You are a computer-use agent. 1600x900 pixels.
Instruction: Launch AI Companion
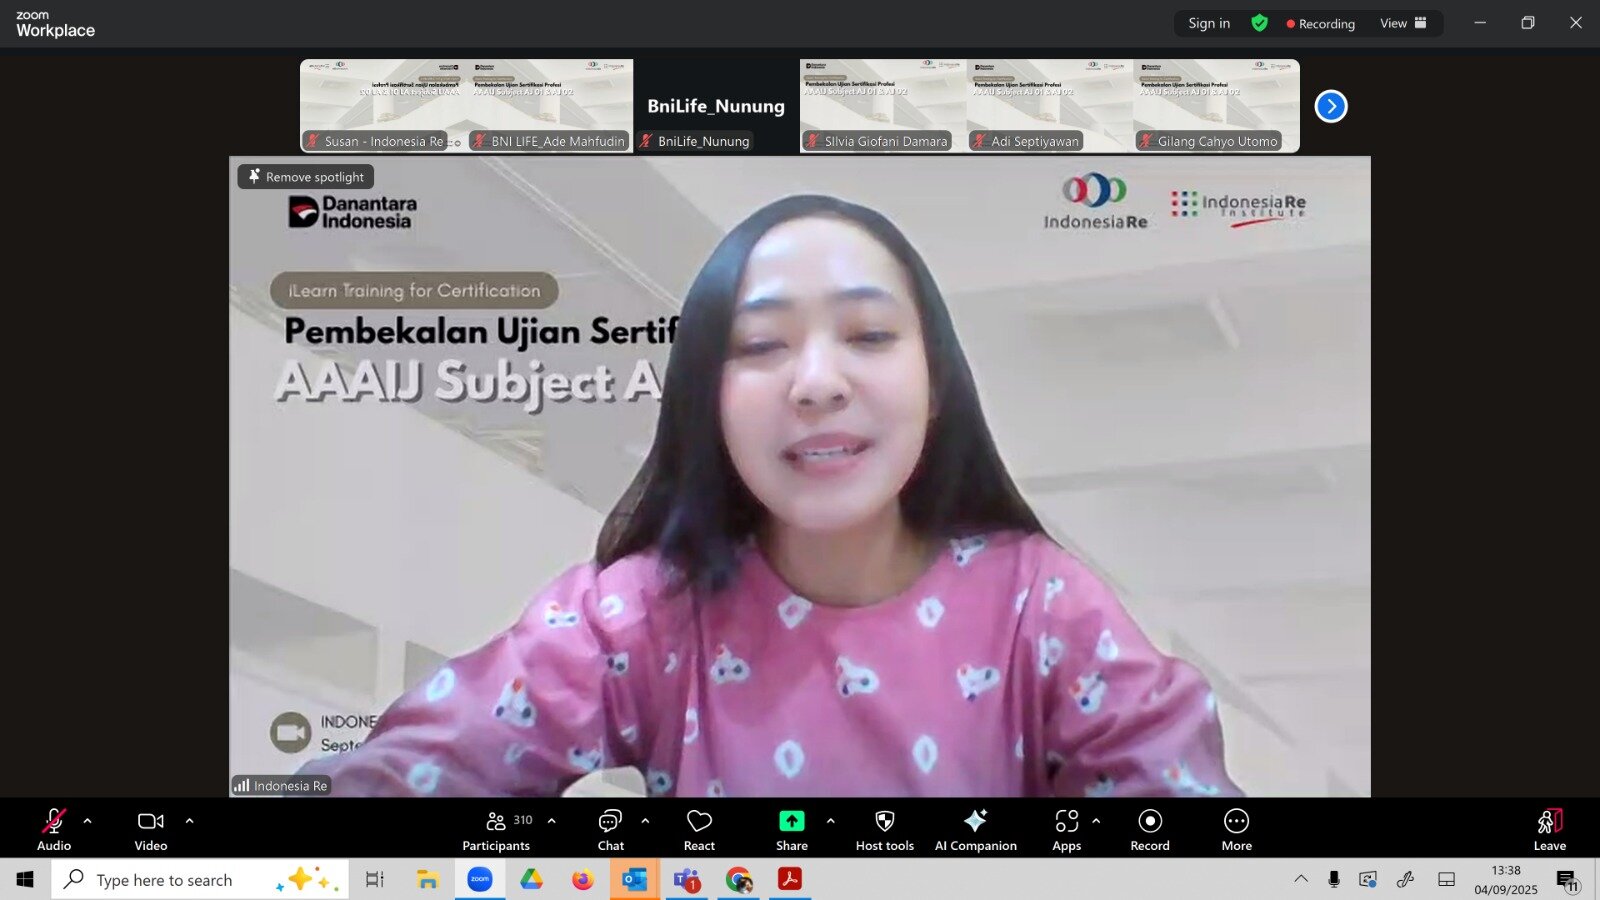pyautogui.click(x=975, y=830)
